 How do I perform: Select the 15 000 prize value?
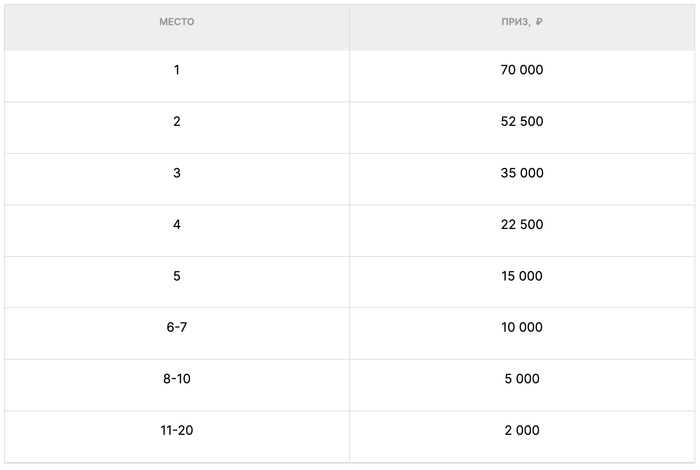click(x=522, y=276)
